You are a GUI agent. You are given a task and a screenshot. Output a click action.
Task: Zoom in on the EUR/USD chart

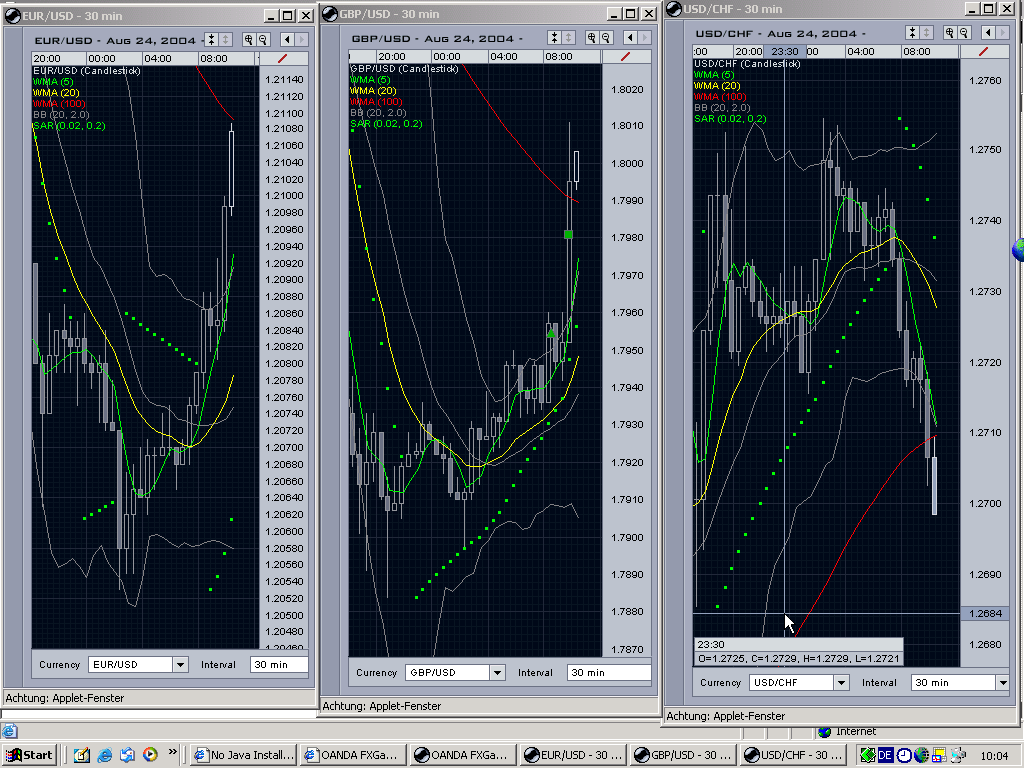click(x=248, y=40)
